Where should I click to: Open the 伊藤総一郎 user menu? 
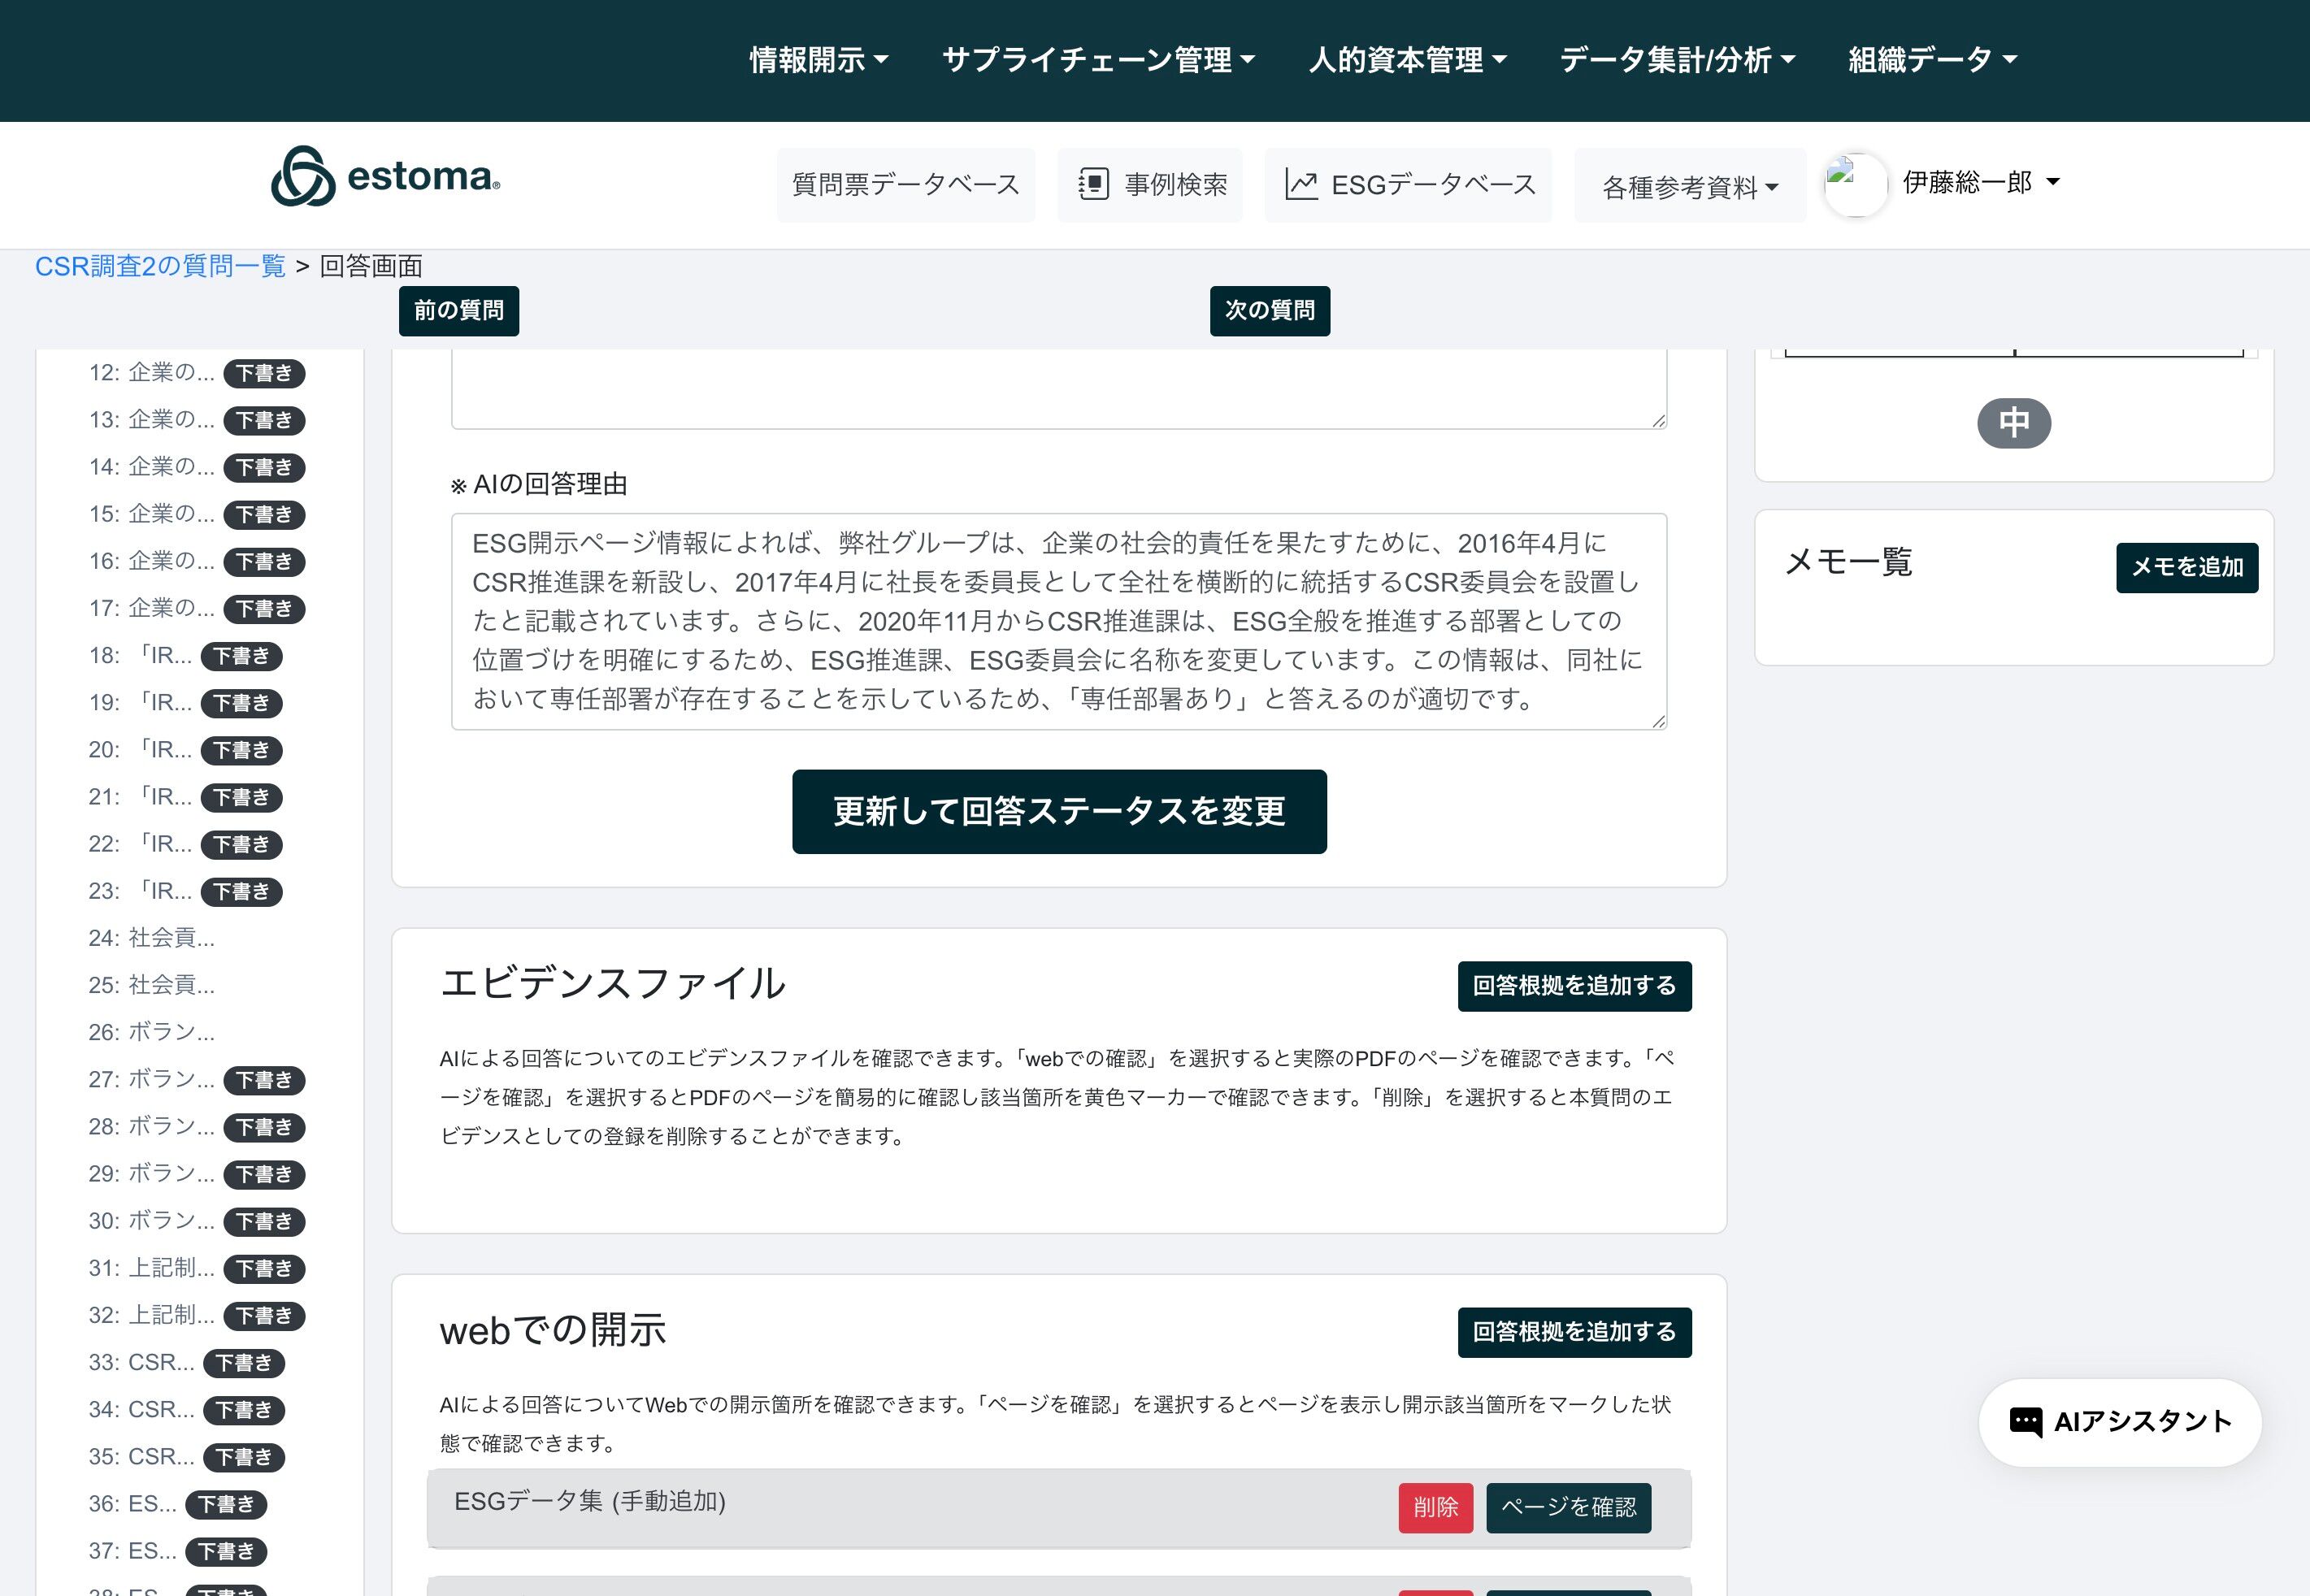[1980, 182]
